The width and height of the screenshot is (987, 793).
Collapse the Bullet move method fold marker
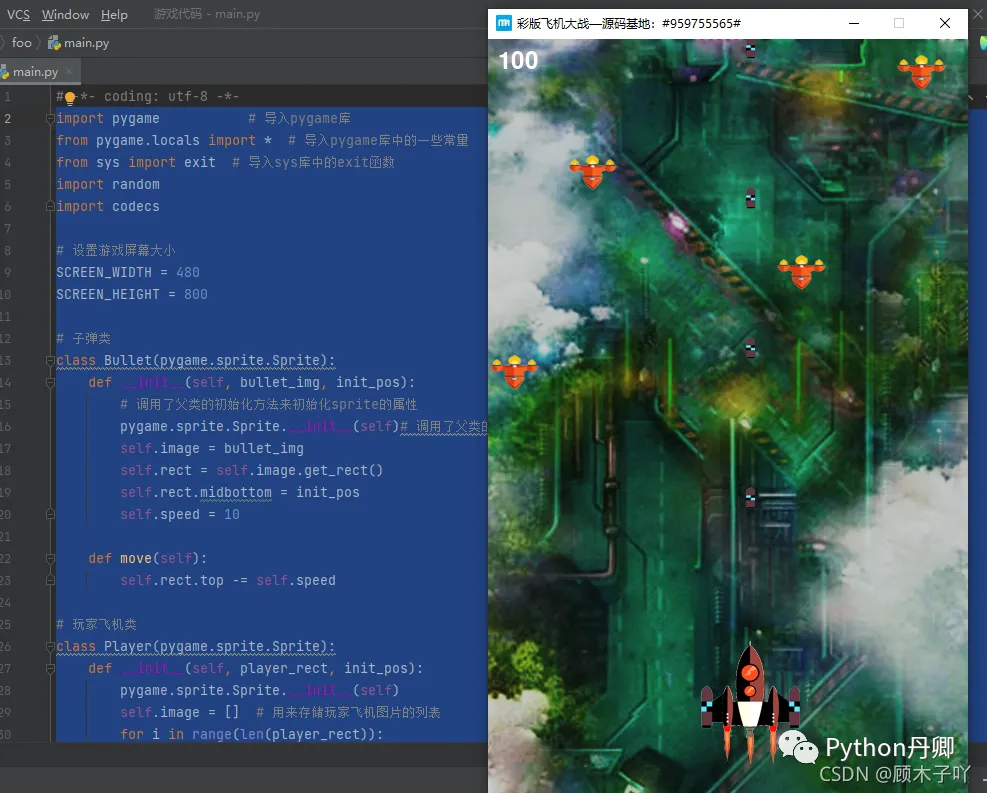[50, 558]
